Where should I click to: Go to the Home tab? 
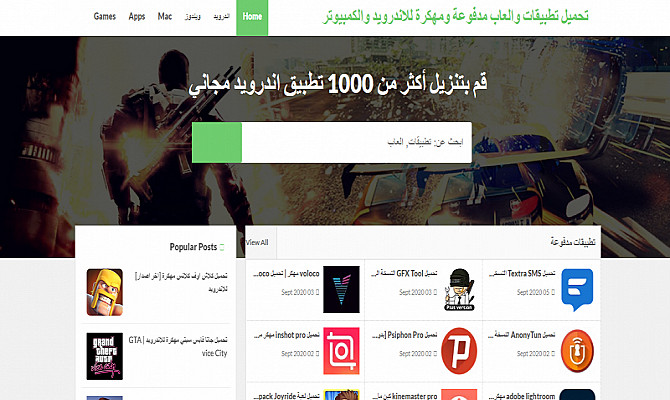coord(252,18)
